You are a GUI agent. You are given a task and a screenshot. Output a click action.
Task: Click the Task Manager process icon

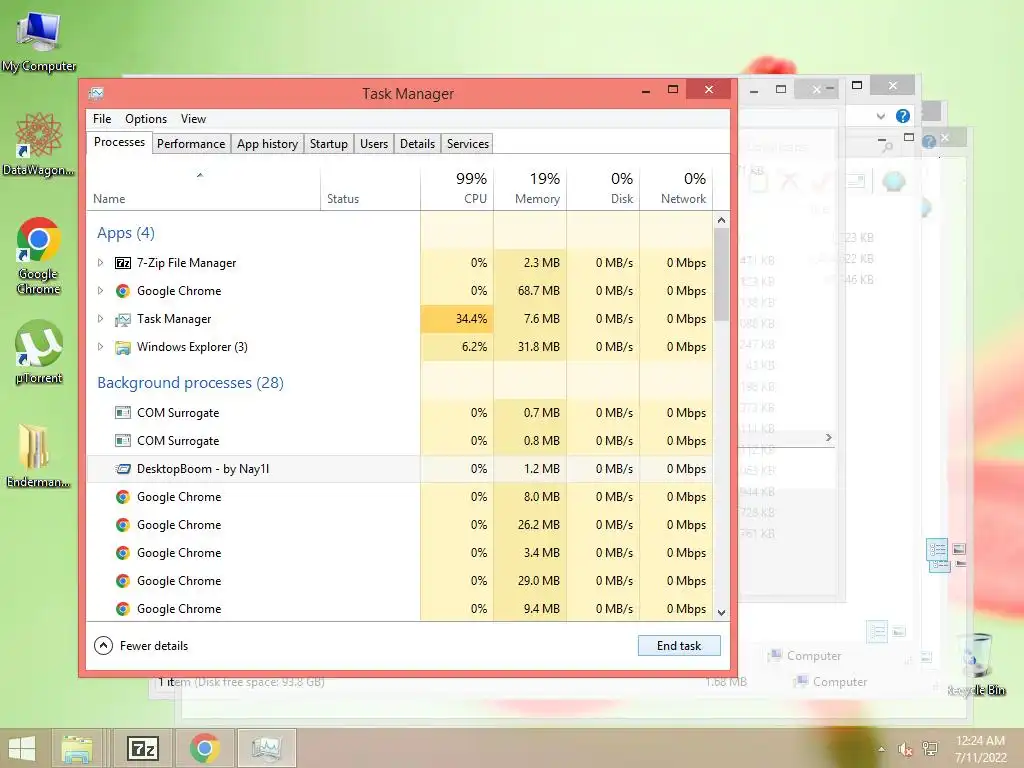[x=123, y=319]
